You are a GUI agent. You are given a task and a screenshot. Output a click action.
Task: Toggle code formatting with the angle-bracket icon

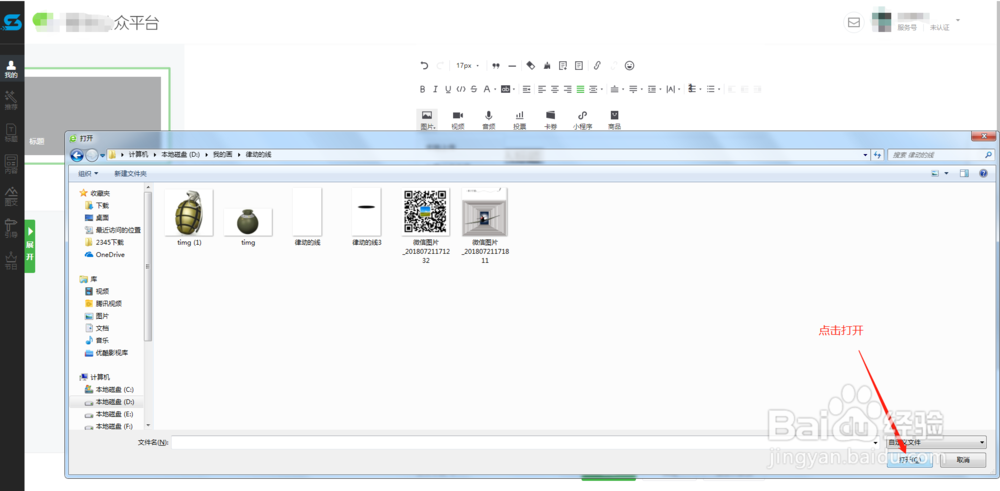(461, 89)
